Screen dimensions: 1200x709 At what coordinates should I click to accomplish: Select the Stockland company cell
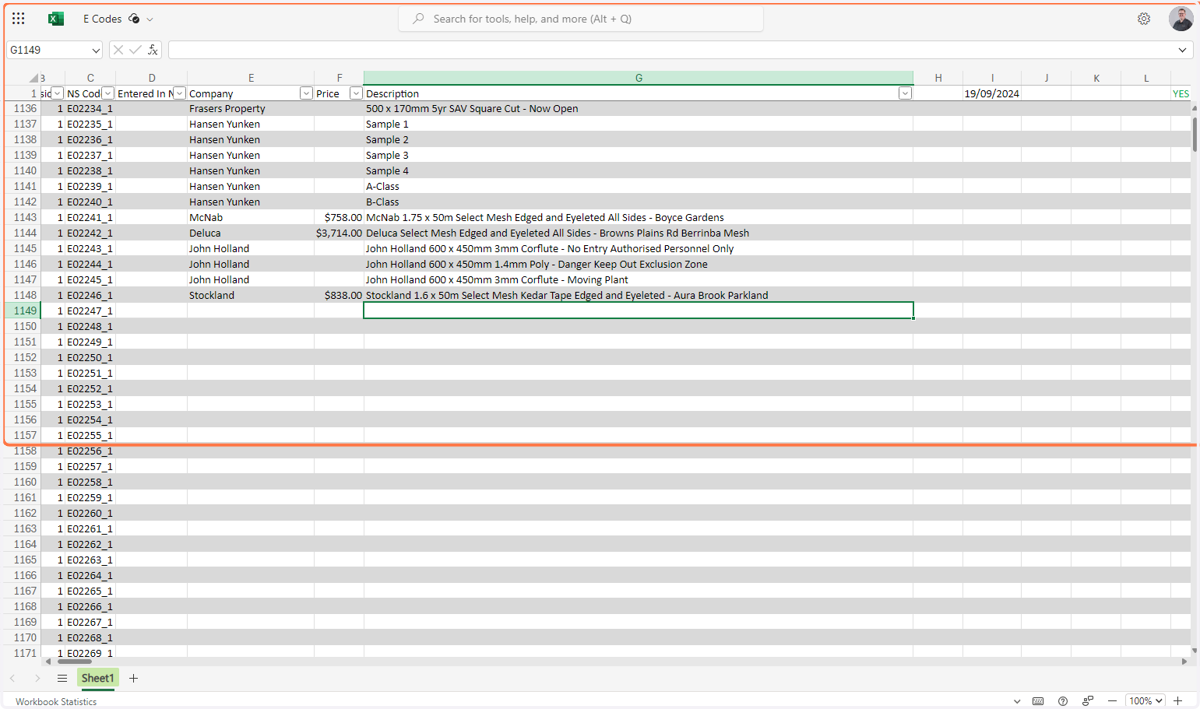pos(251,295)
